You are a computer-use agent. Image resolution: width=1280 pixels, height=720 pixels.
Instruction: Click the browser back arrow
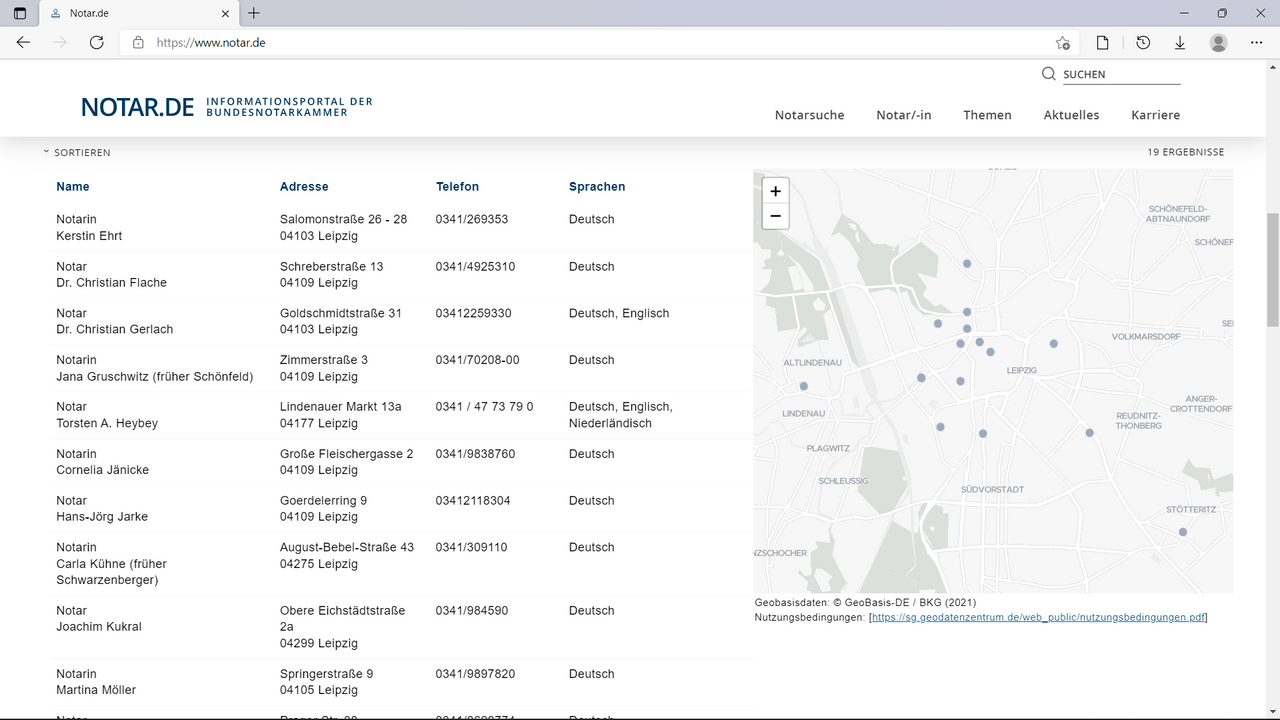click(x=23, y=42)
